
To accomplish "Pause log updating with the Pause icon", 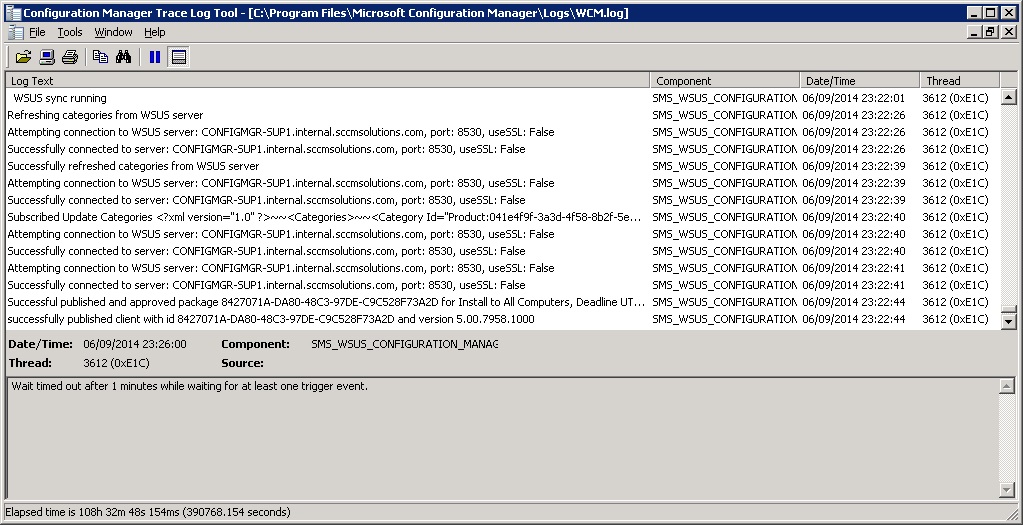I will [155, 57].
